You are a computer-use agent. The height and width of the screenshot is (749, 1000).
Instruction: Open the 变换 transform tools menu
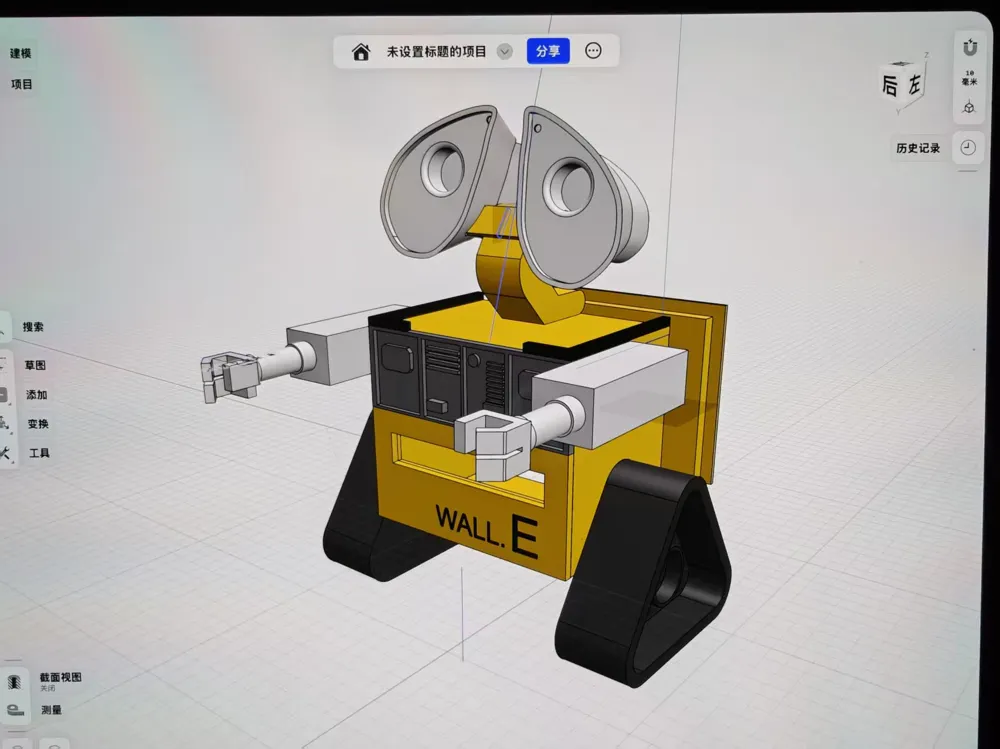point(38,424)
